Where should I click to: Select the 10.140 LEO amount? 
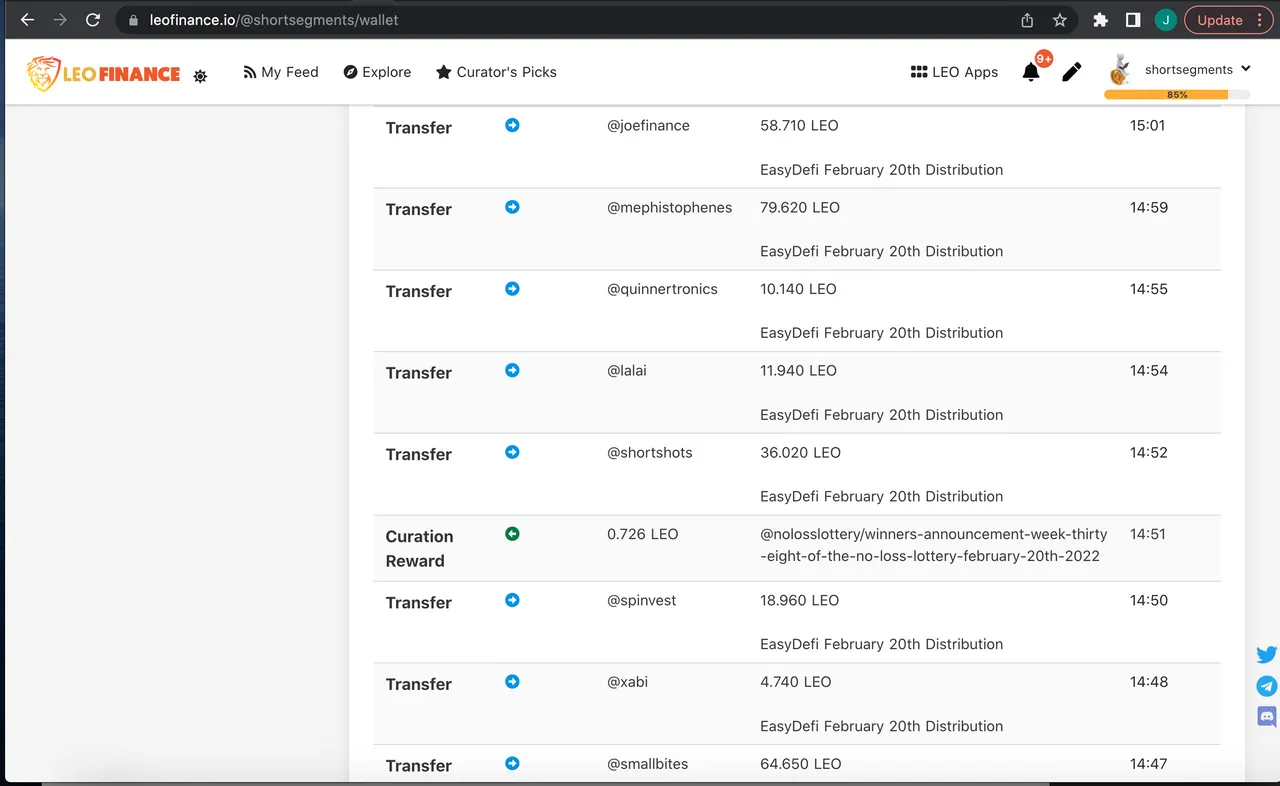(x=798, y=289)
